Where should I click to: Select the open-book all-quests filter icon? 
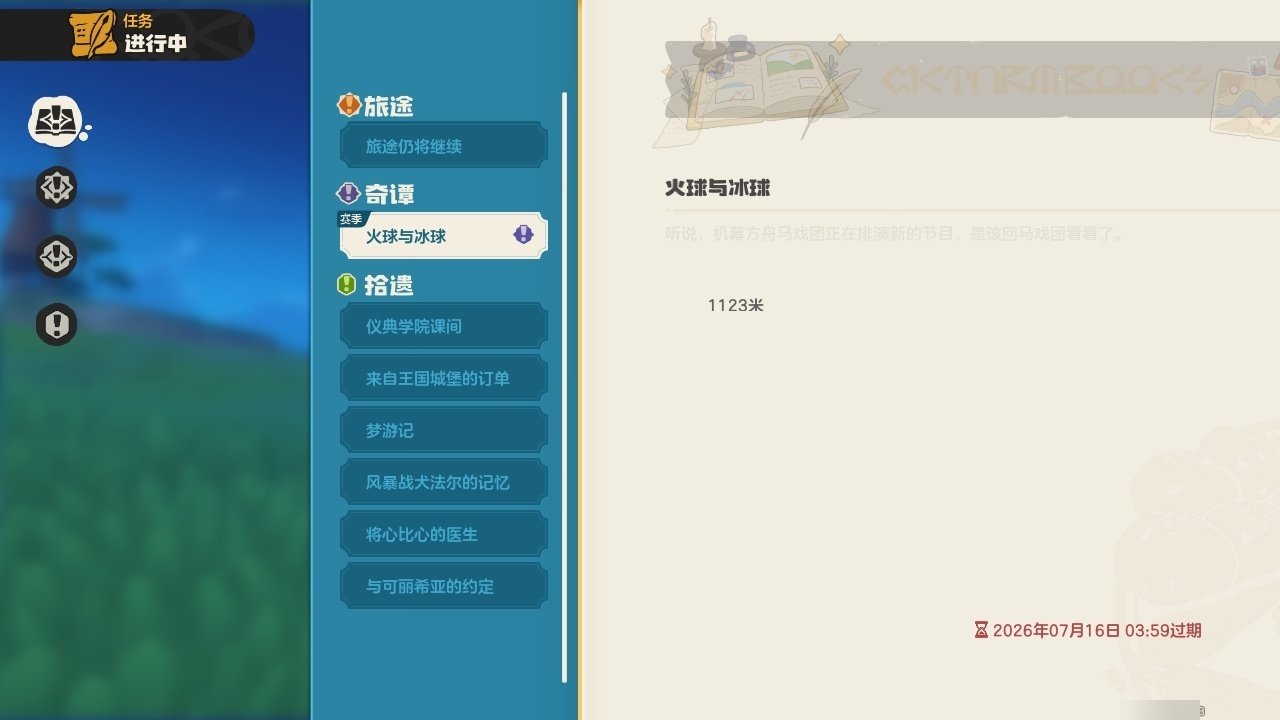point(55,121)
